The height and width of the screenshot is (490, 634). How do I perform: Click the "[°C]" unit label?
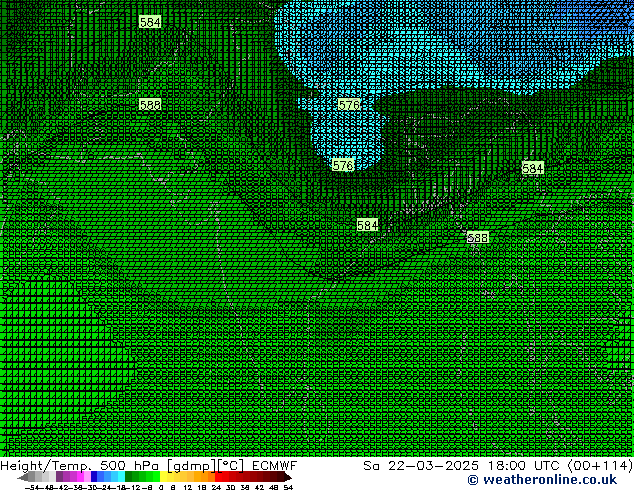[231, 466]
